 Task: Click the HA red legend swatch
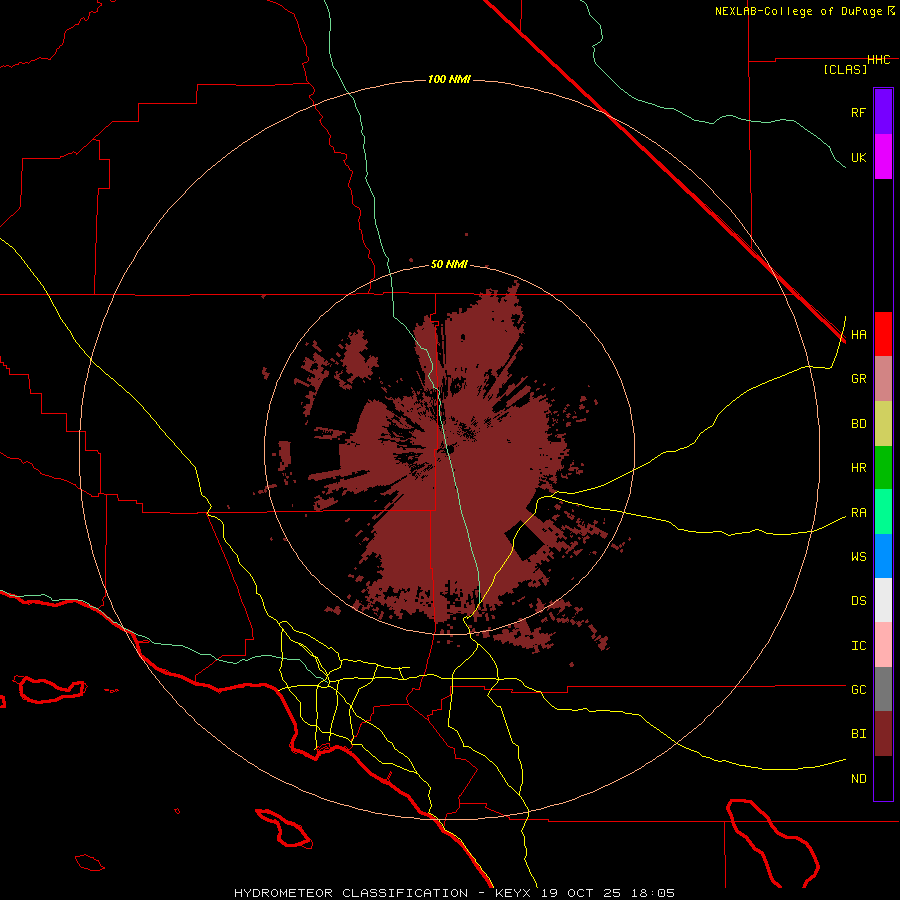point(883,334)
